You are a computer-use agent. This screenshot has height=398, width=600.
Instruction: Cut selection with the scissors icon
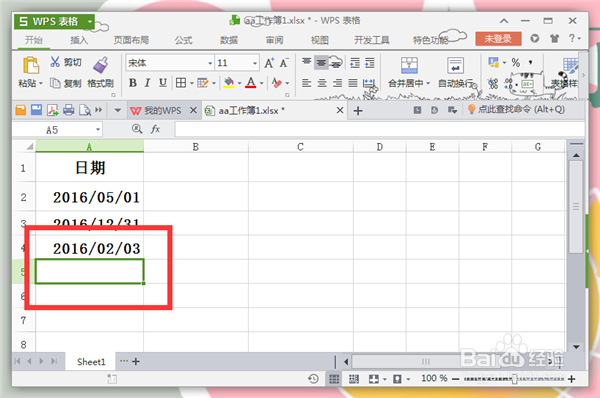pyautogui.click(x=55, y=62)
